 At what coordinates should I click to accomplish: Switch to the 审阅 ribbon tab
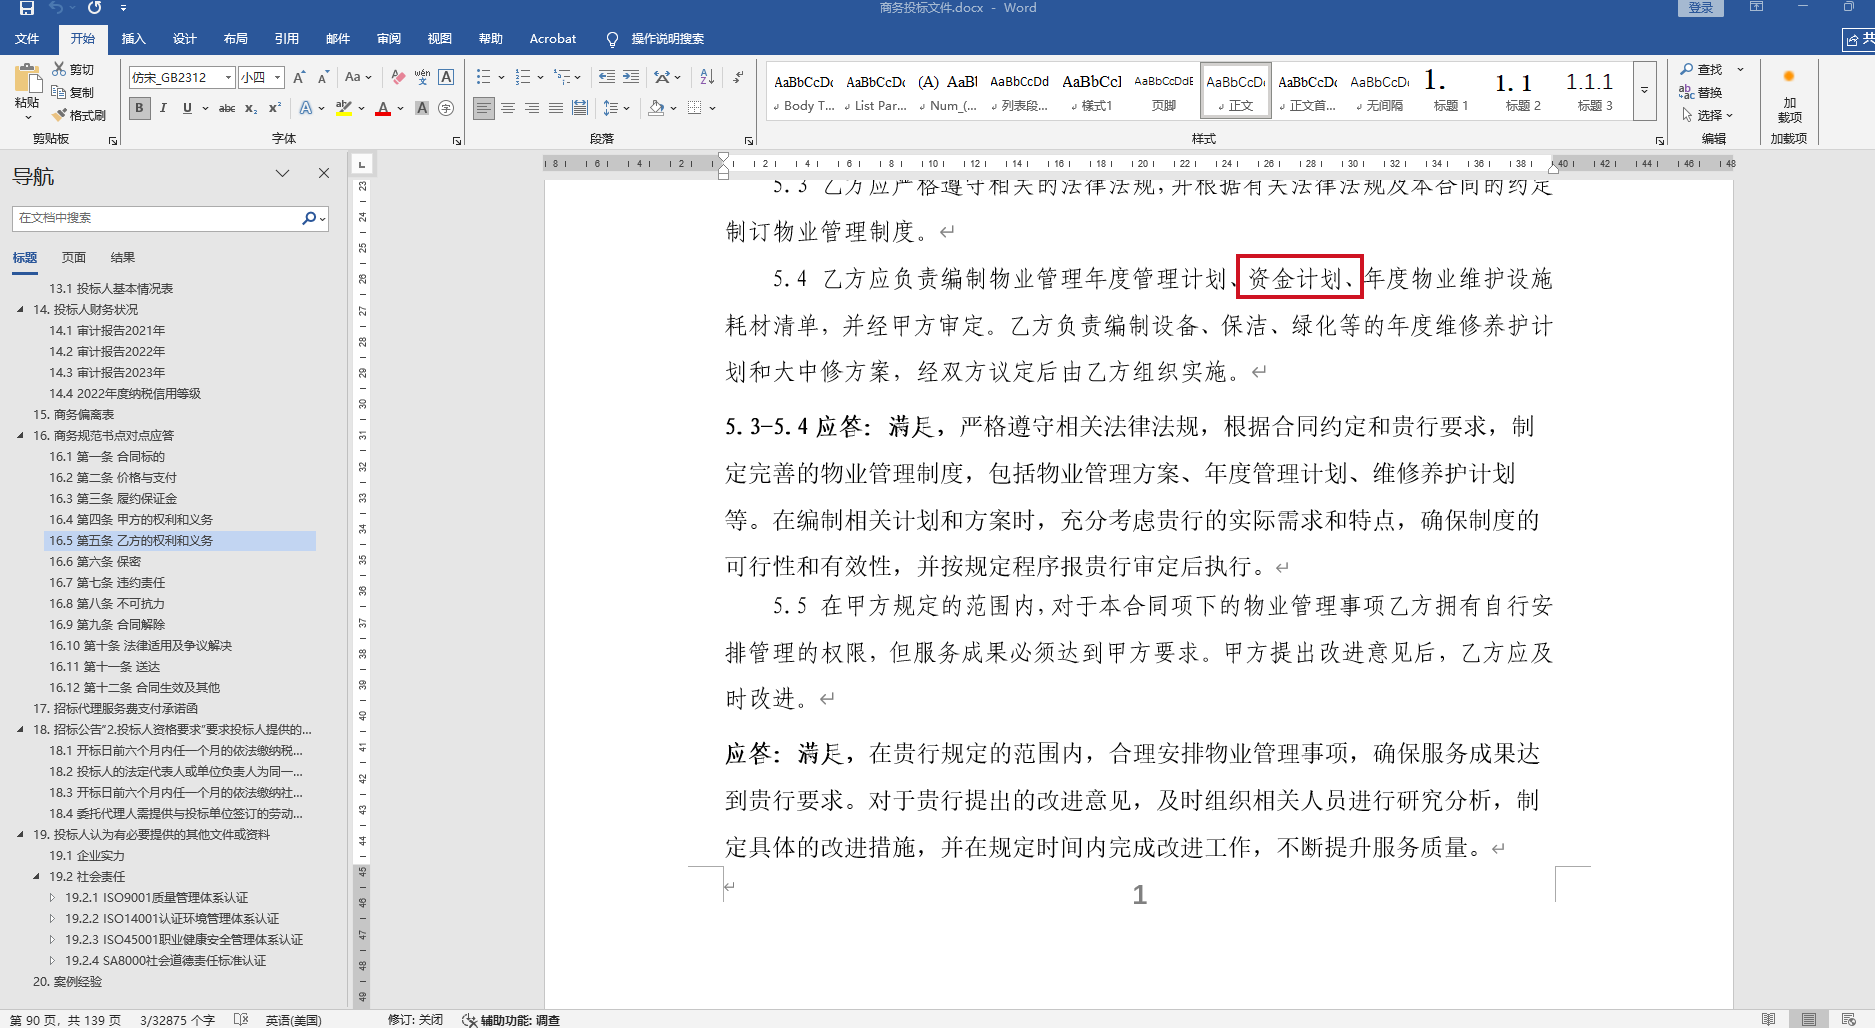(389, 39)
